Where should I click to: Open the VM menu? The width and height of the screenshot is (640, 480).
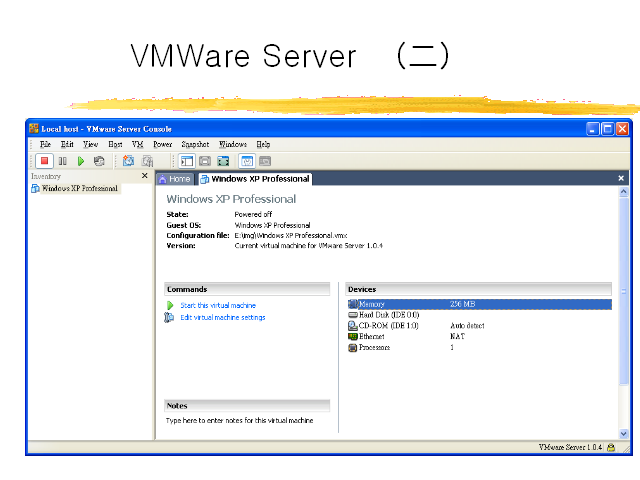click(138, 144)
